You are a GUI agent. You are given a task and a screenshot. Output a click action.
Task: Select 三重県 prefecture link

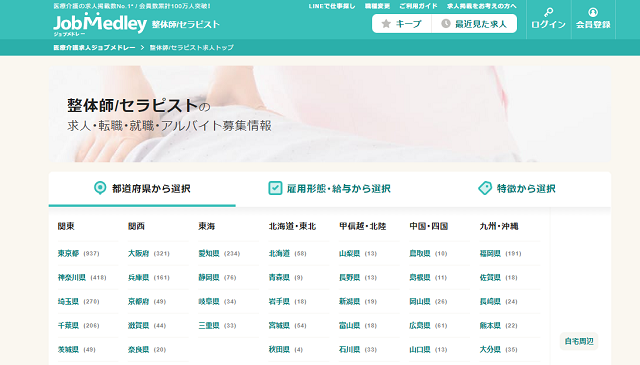[209, 326]
